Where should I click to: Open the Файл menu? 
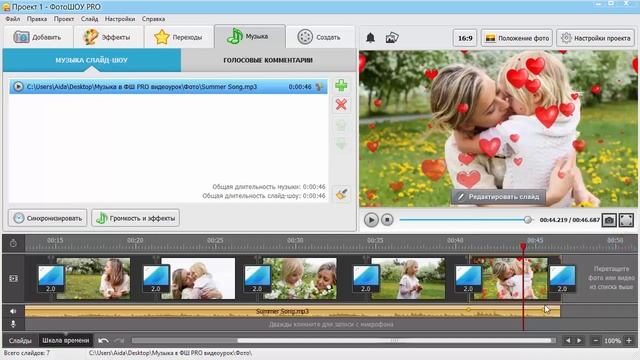click(13, 19)
